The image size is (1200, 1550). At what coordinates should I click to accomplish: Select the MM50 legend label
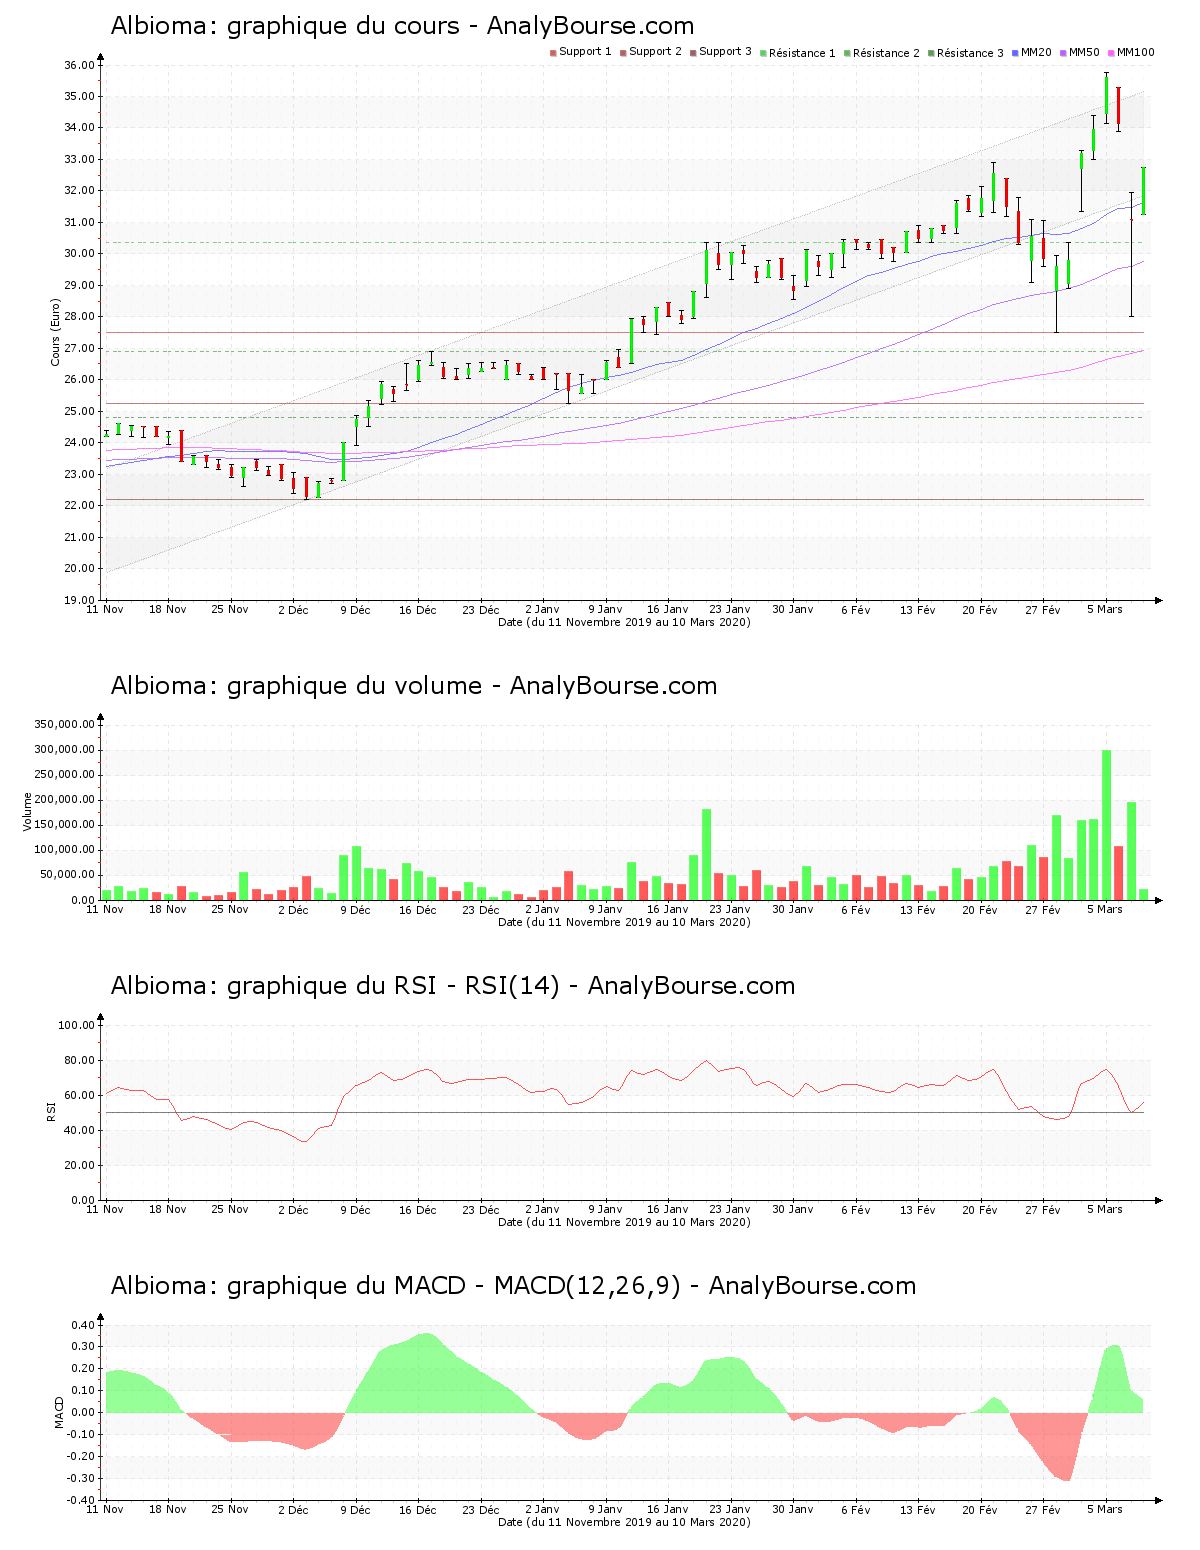click(1084, 52)
